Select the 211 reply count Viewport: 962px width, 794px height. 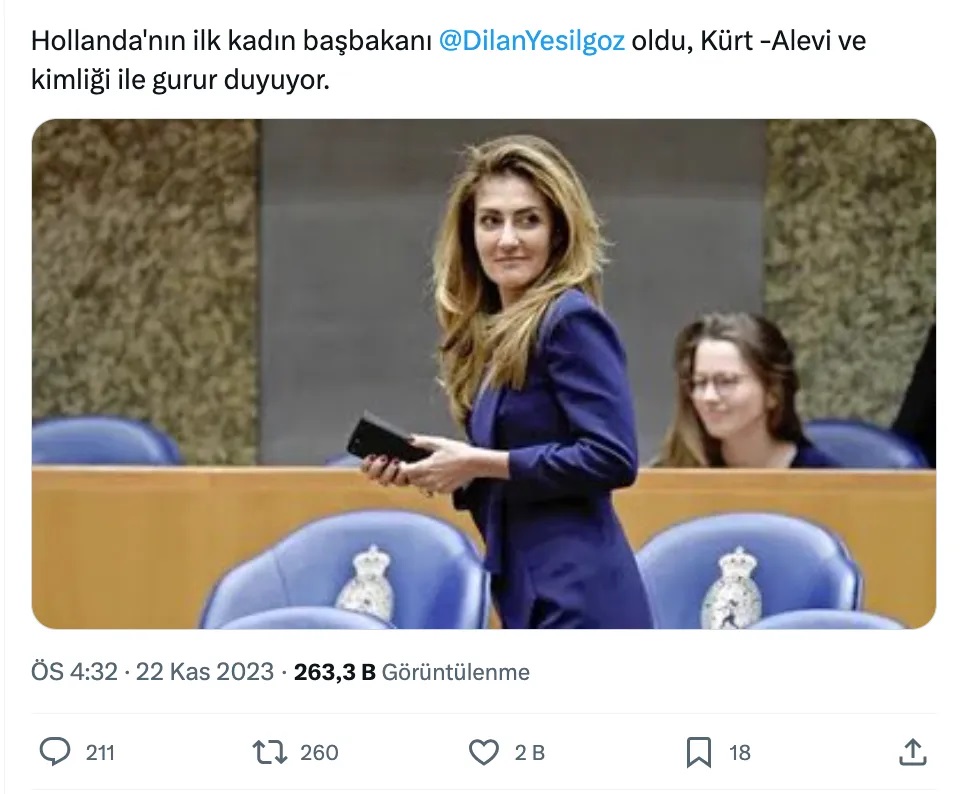tap(100, 752)
